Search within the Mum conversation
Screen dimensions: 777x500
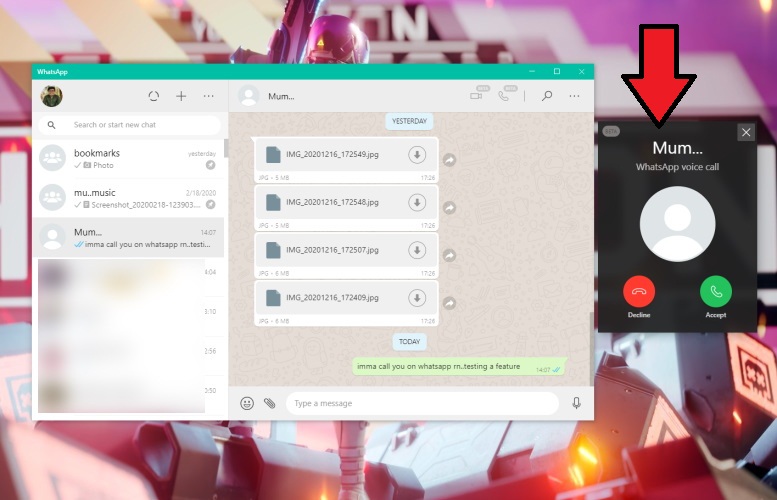(547, 96)
